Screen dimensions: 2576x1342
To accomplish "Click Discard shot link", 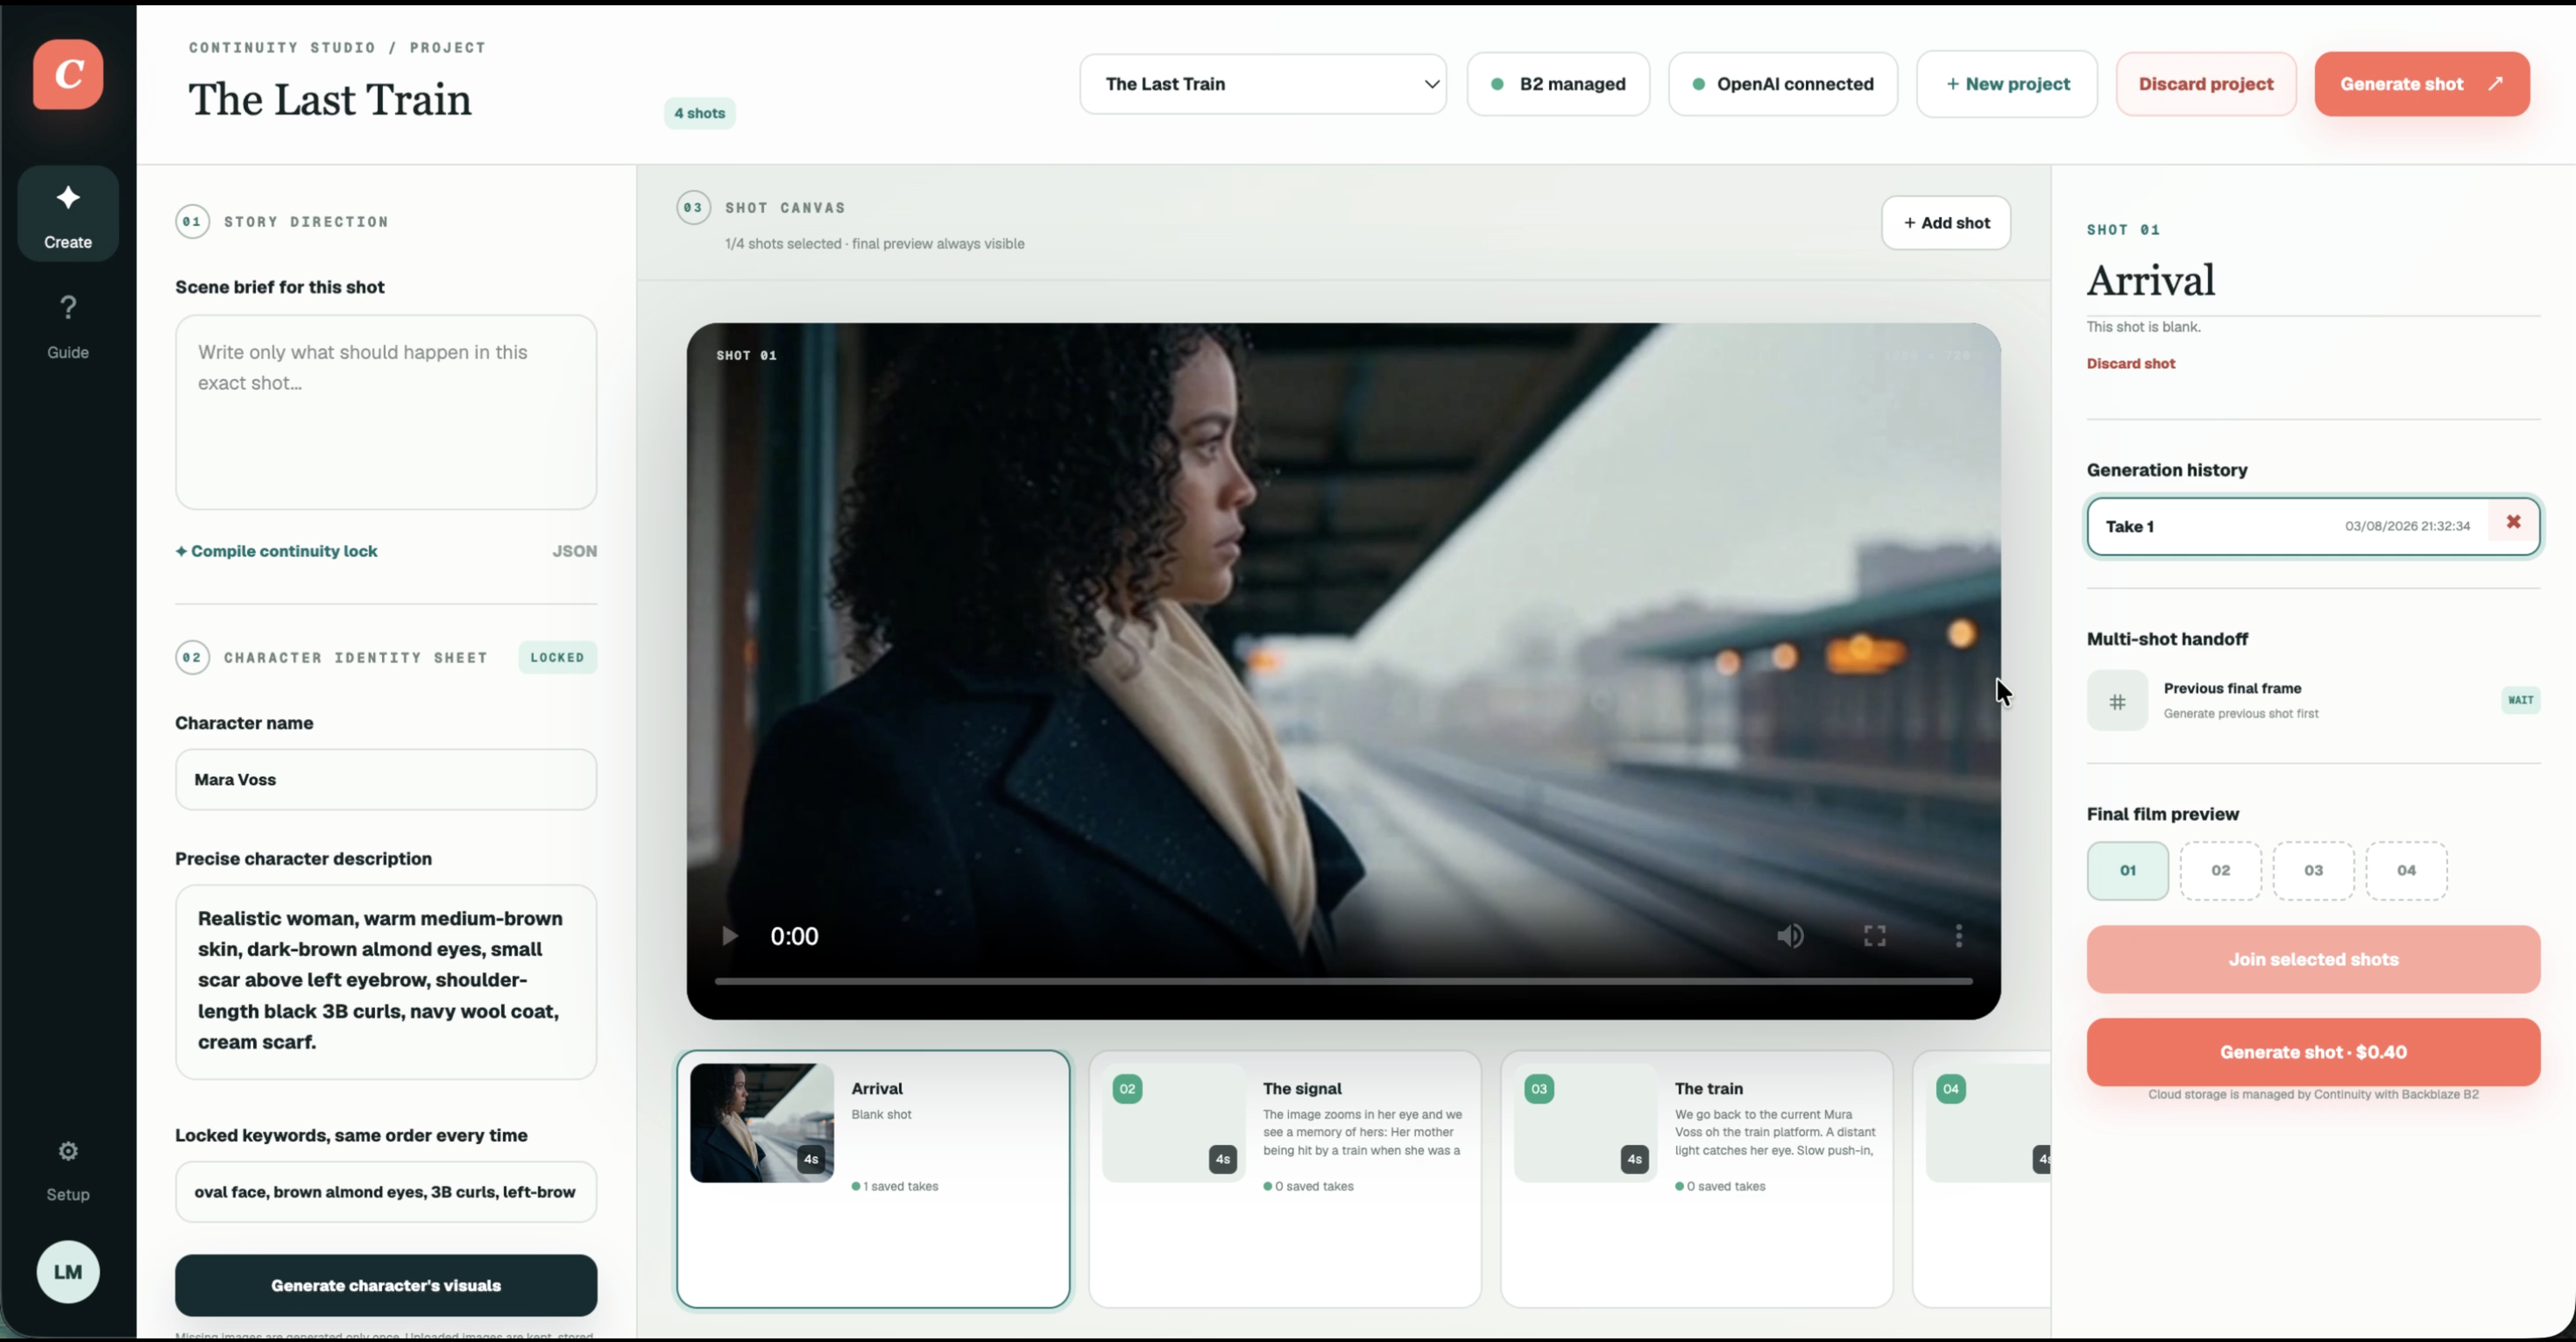I will [2131, 364].
